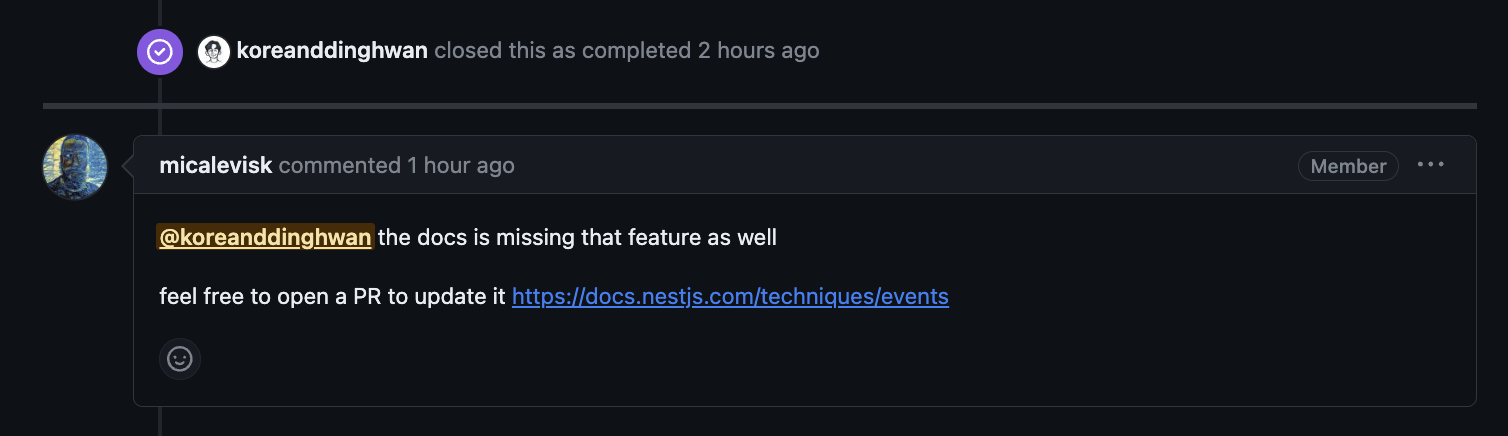
Task: Click the purple closed-as-completed check icon
Action: point(160,52)
